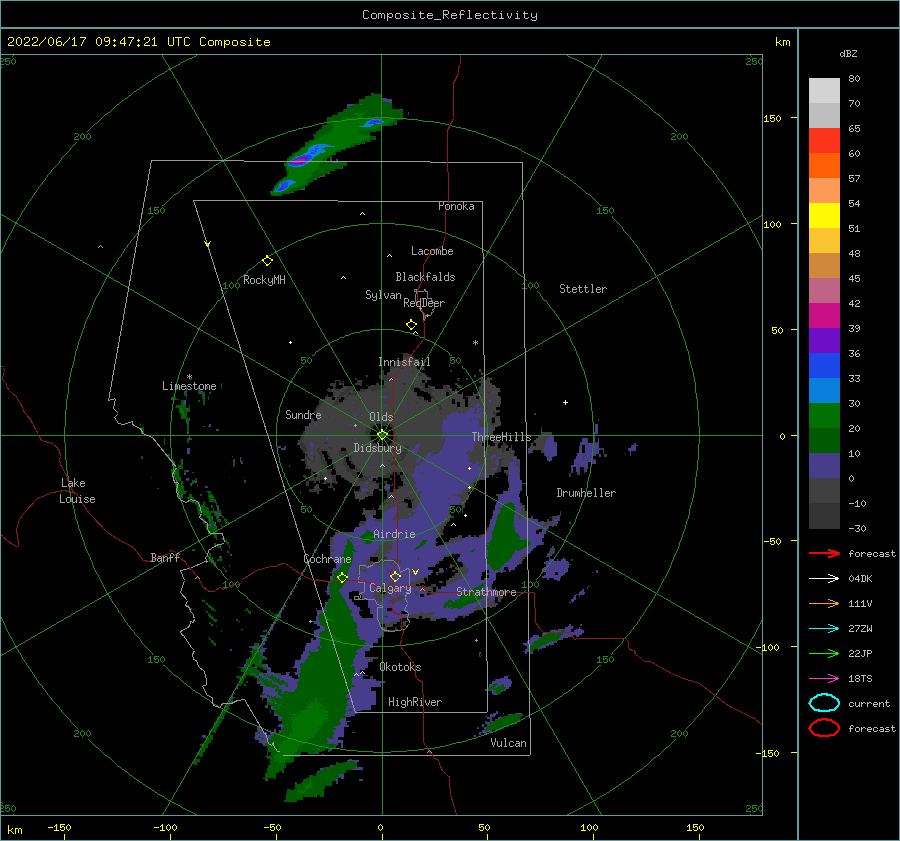Click the Innisfail city label
Screen dimensions: 900x841
(404, 362)
